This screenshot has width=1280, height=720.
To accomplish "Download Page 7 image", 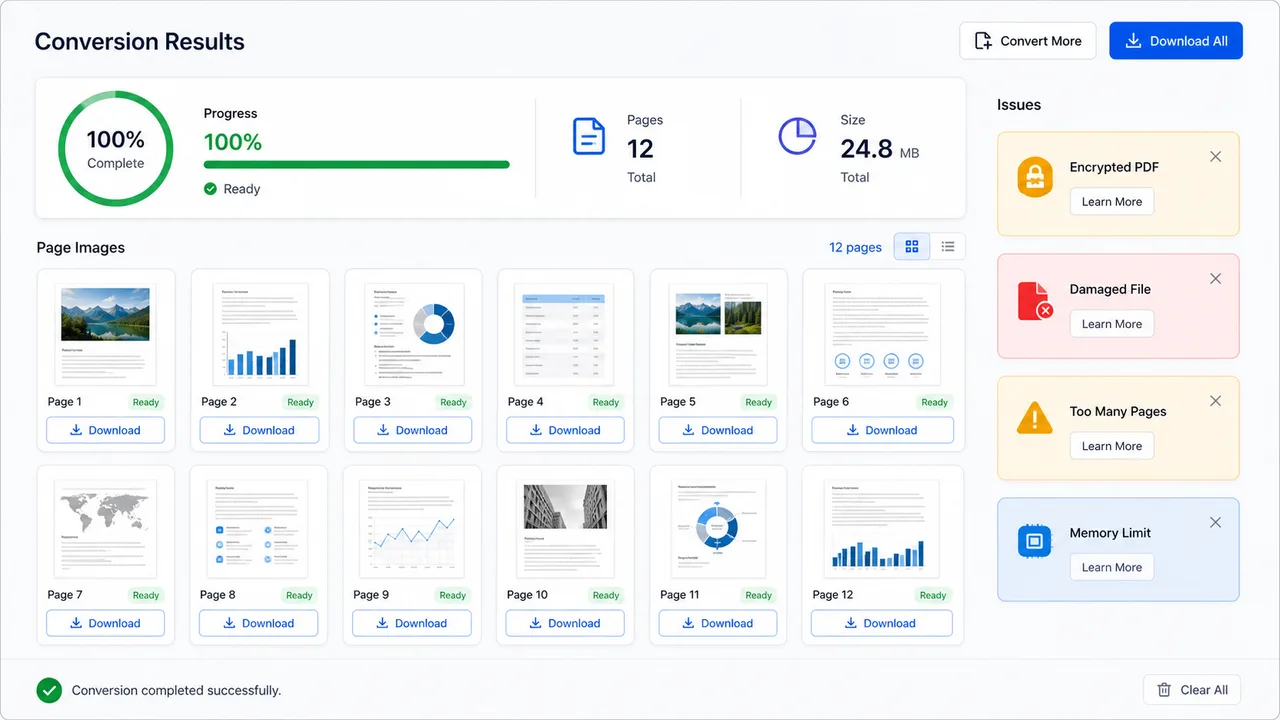I will (105, 624).
